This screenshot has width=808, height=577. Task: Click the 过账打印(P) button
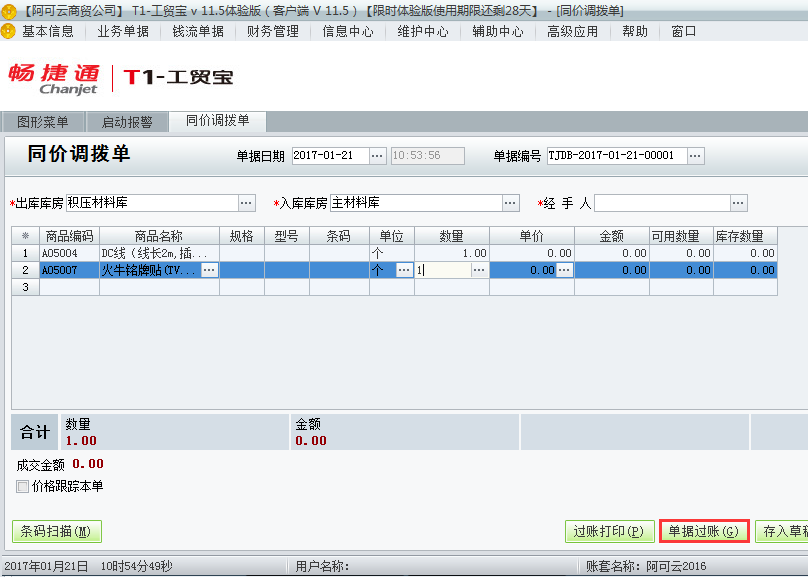[x=610, y=531]
